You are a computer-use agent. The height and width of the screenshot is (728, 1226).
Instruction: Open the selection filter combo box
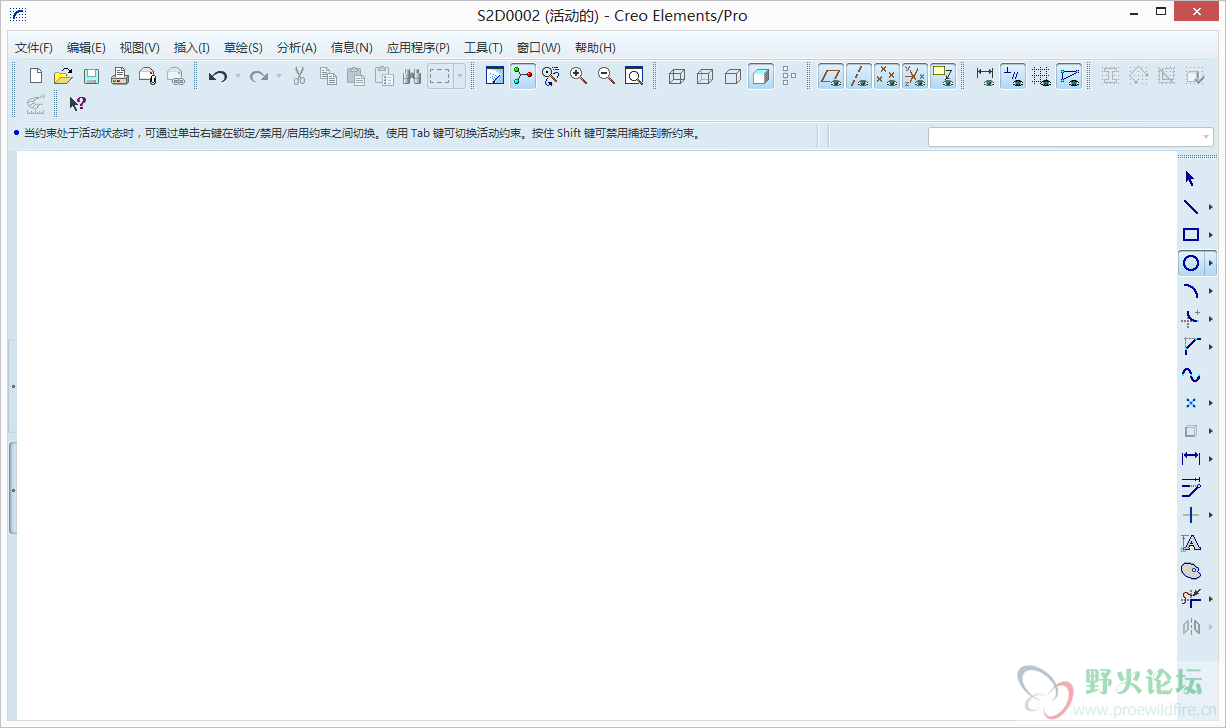(1071, 137)
